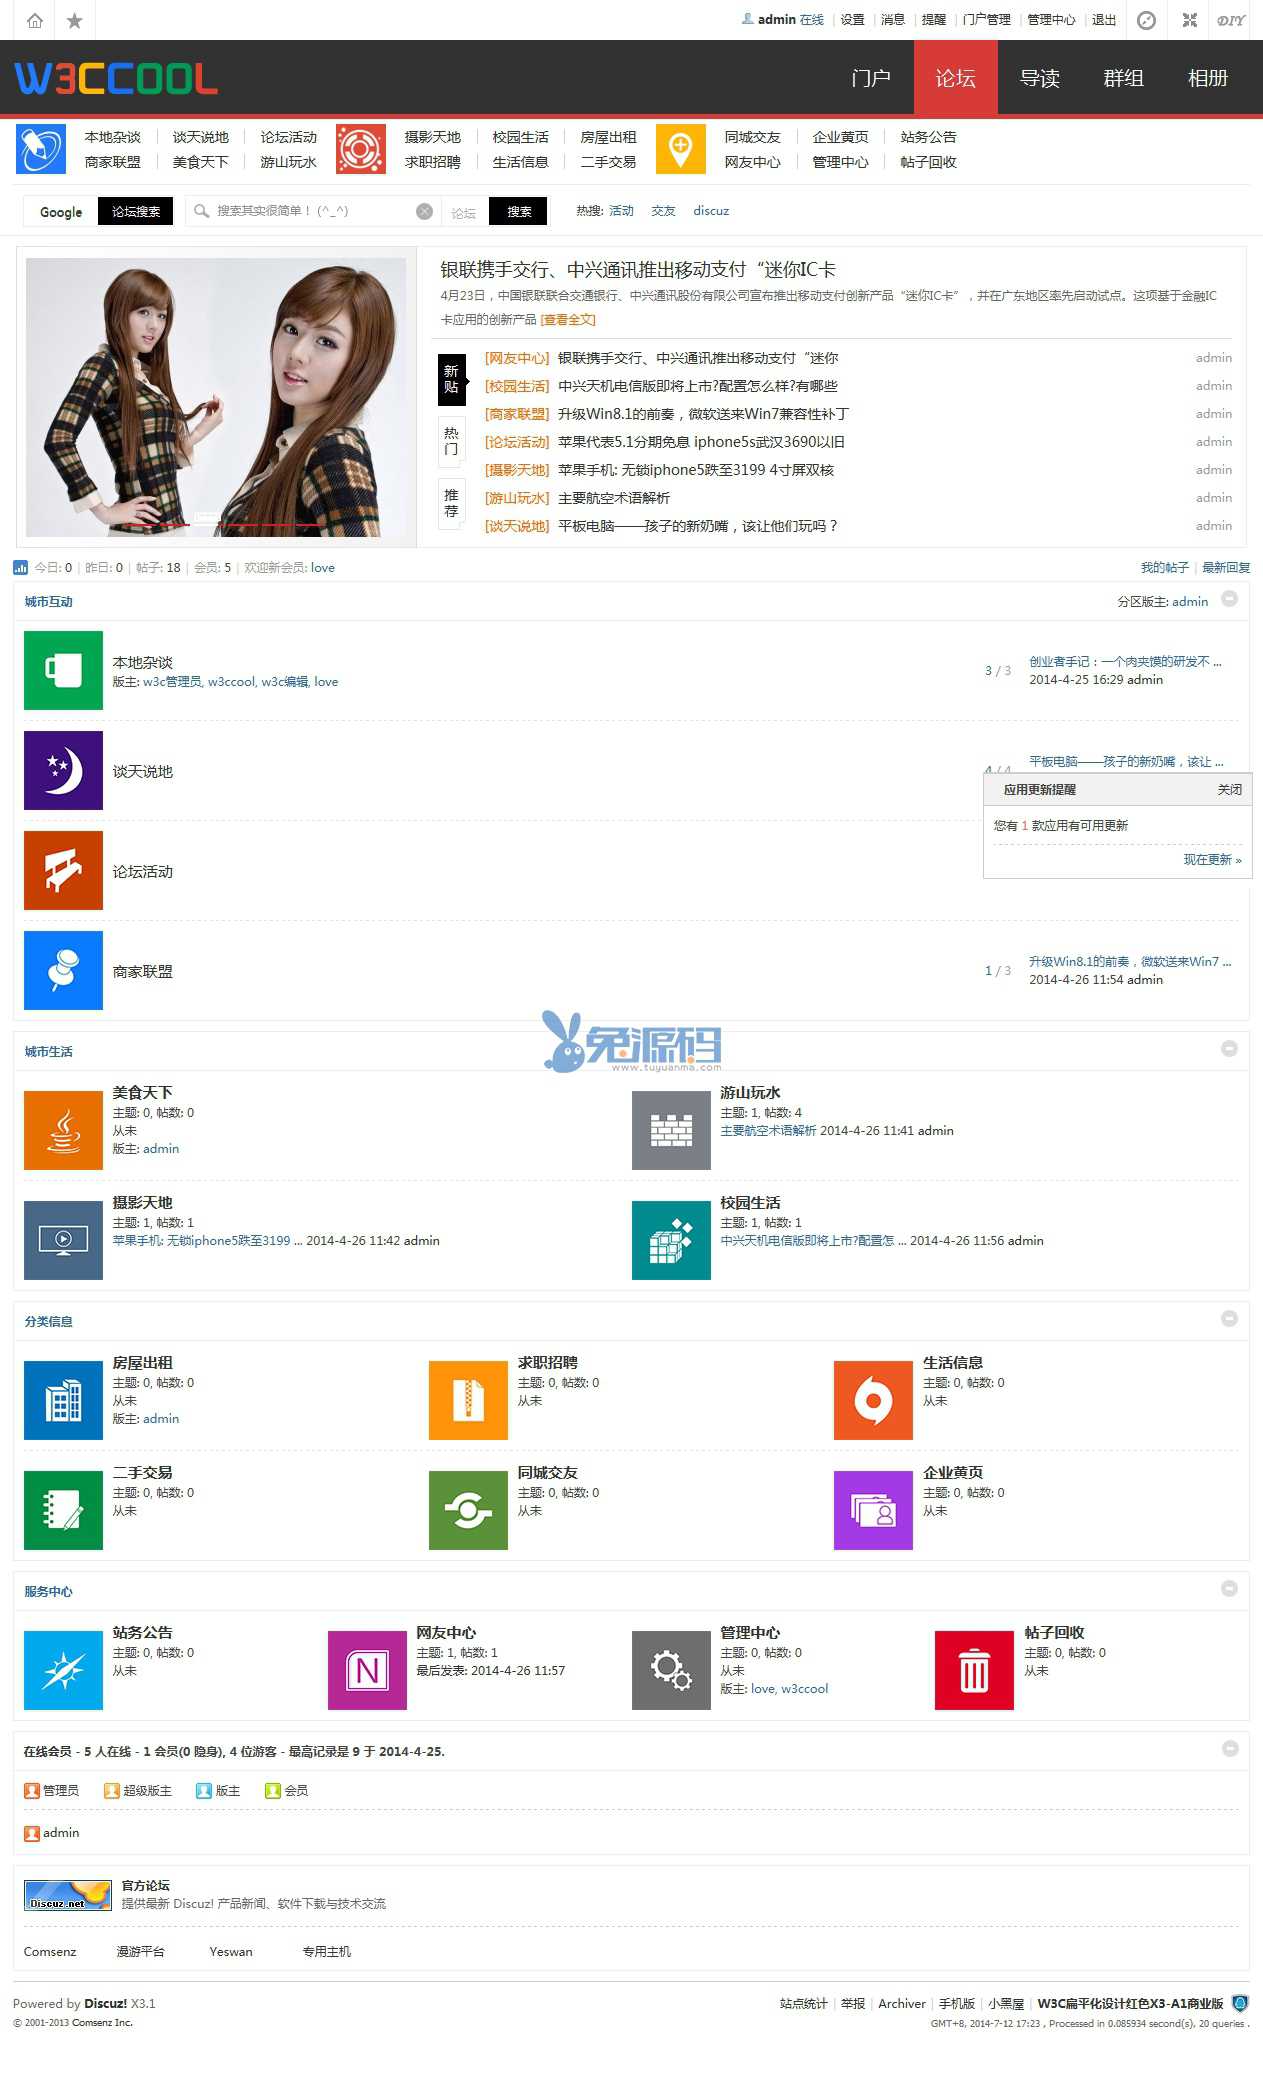Collapse the 城市生活 section
Viewport: 1263px width, 2082px height.
1230,1049
